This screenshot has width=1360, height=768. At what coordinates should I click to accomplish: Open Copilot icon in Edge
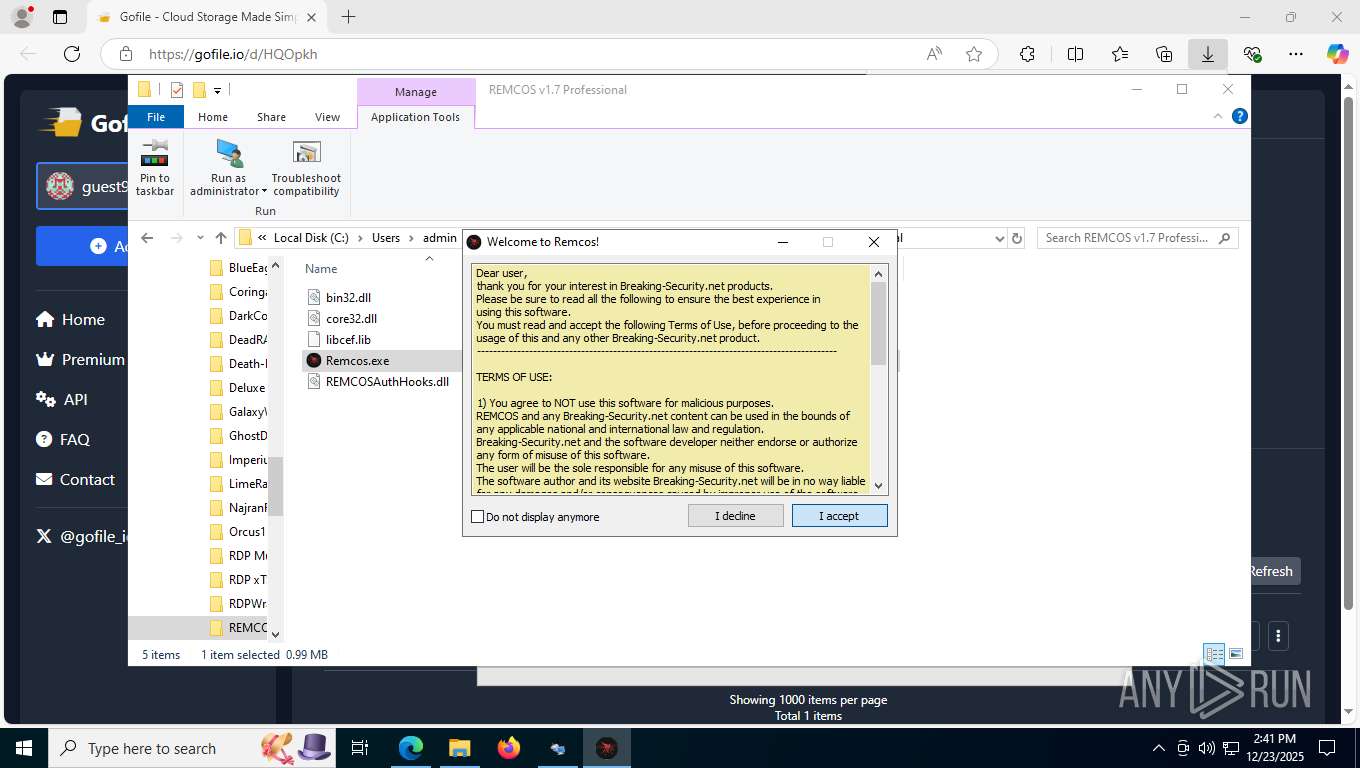coord(1337,54)
